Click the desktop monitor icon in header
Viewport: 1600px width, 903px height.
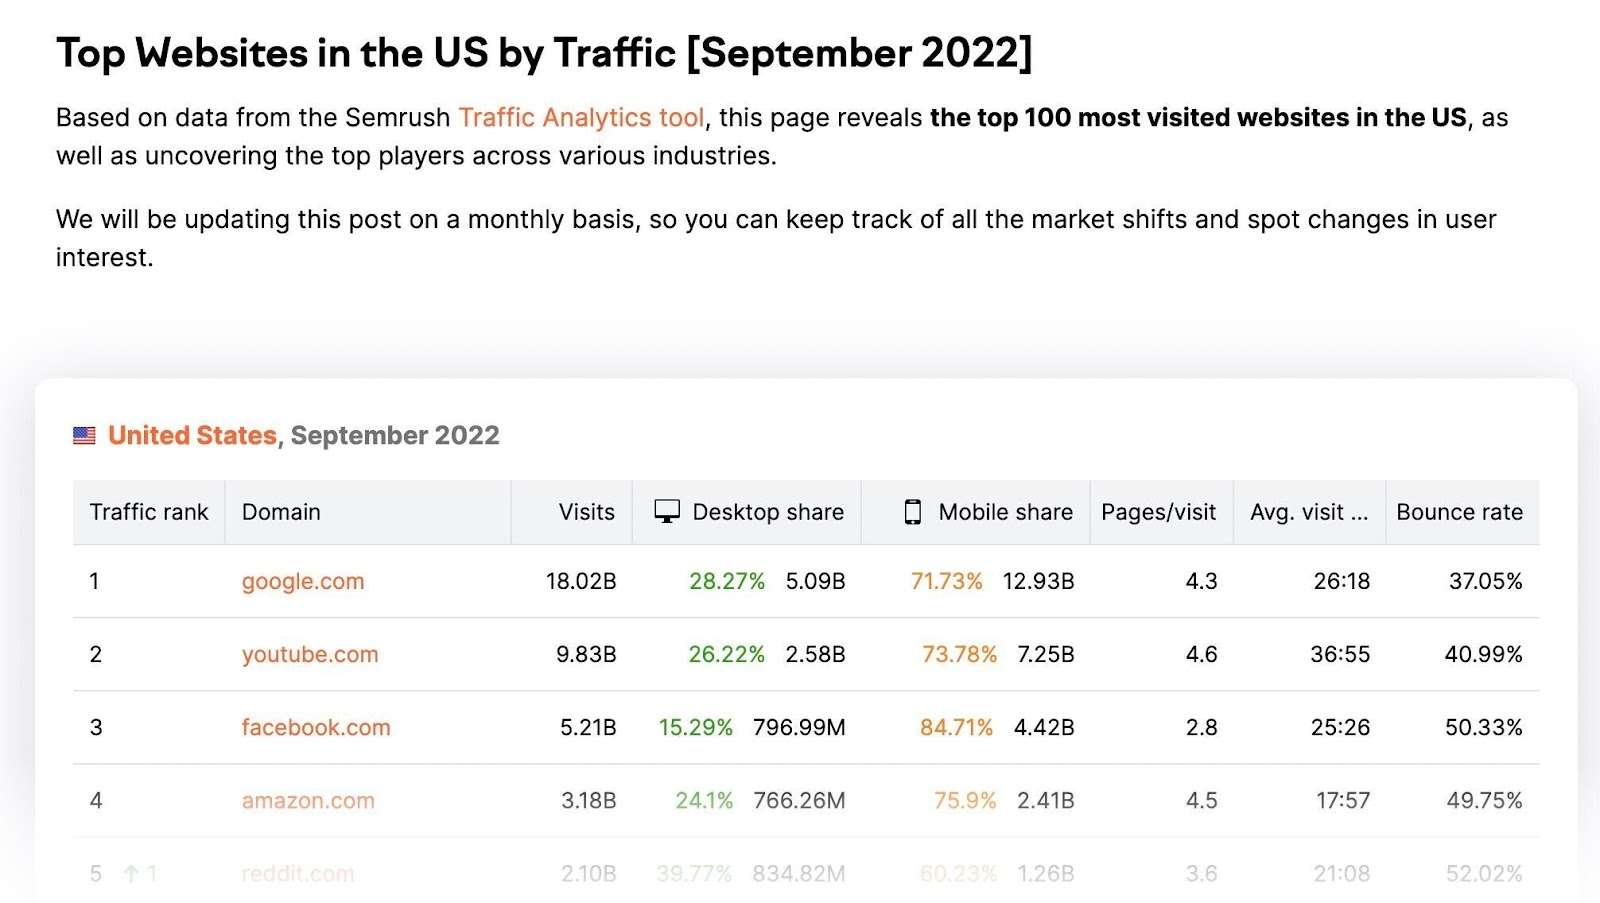tap(667, 512)
